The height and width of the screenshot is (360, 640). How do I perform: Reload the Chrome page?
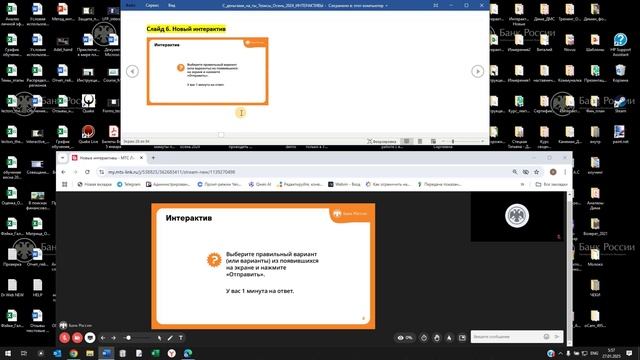point(87,172)
